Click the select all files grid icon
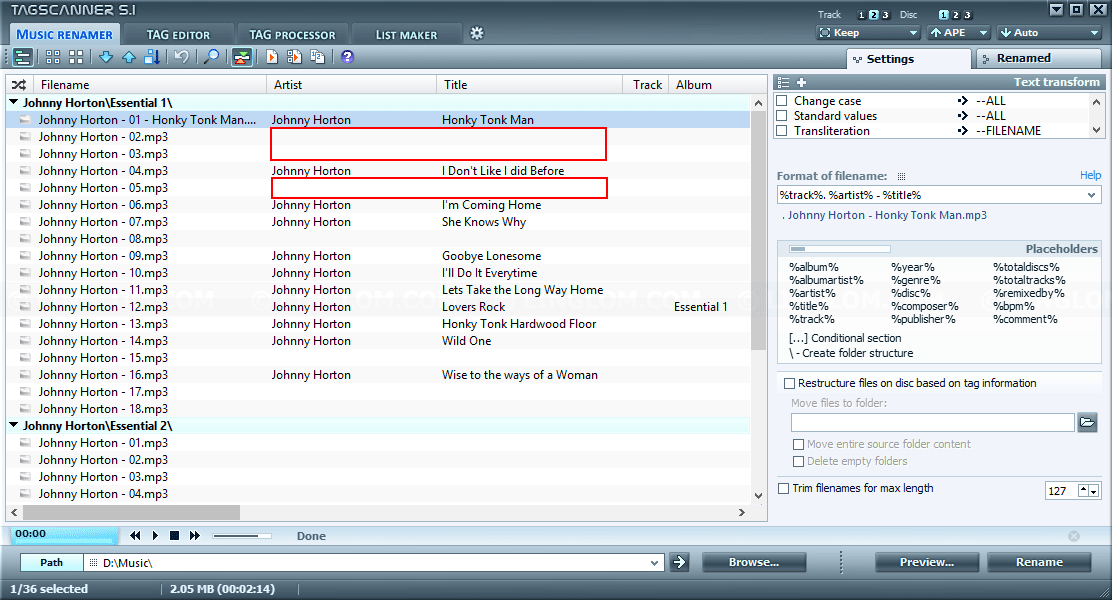 click(x=52, y=57)
